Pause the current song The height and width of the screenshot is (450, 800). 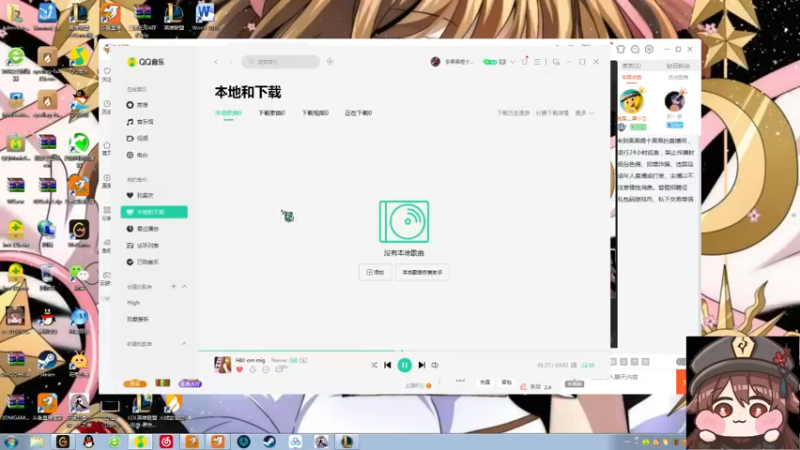point(405,365)
